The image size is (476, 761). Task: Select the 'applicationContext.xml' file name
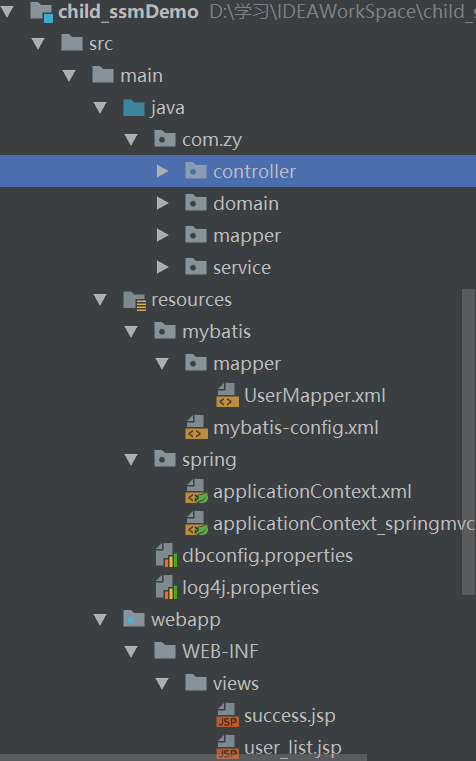point(312,492)
